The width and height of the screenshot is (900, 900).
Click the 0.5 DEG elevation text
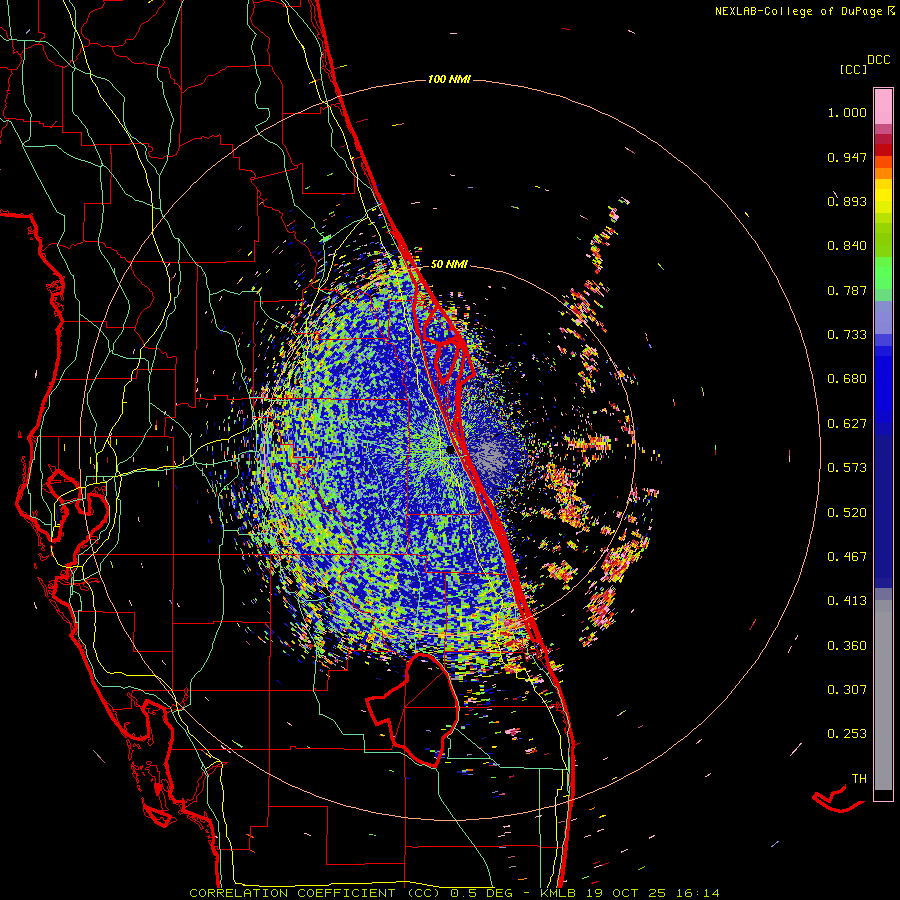tap(480, 893)
